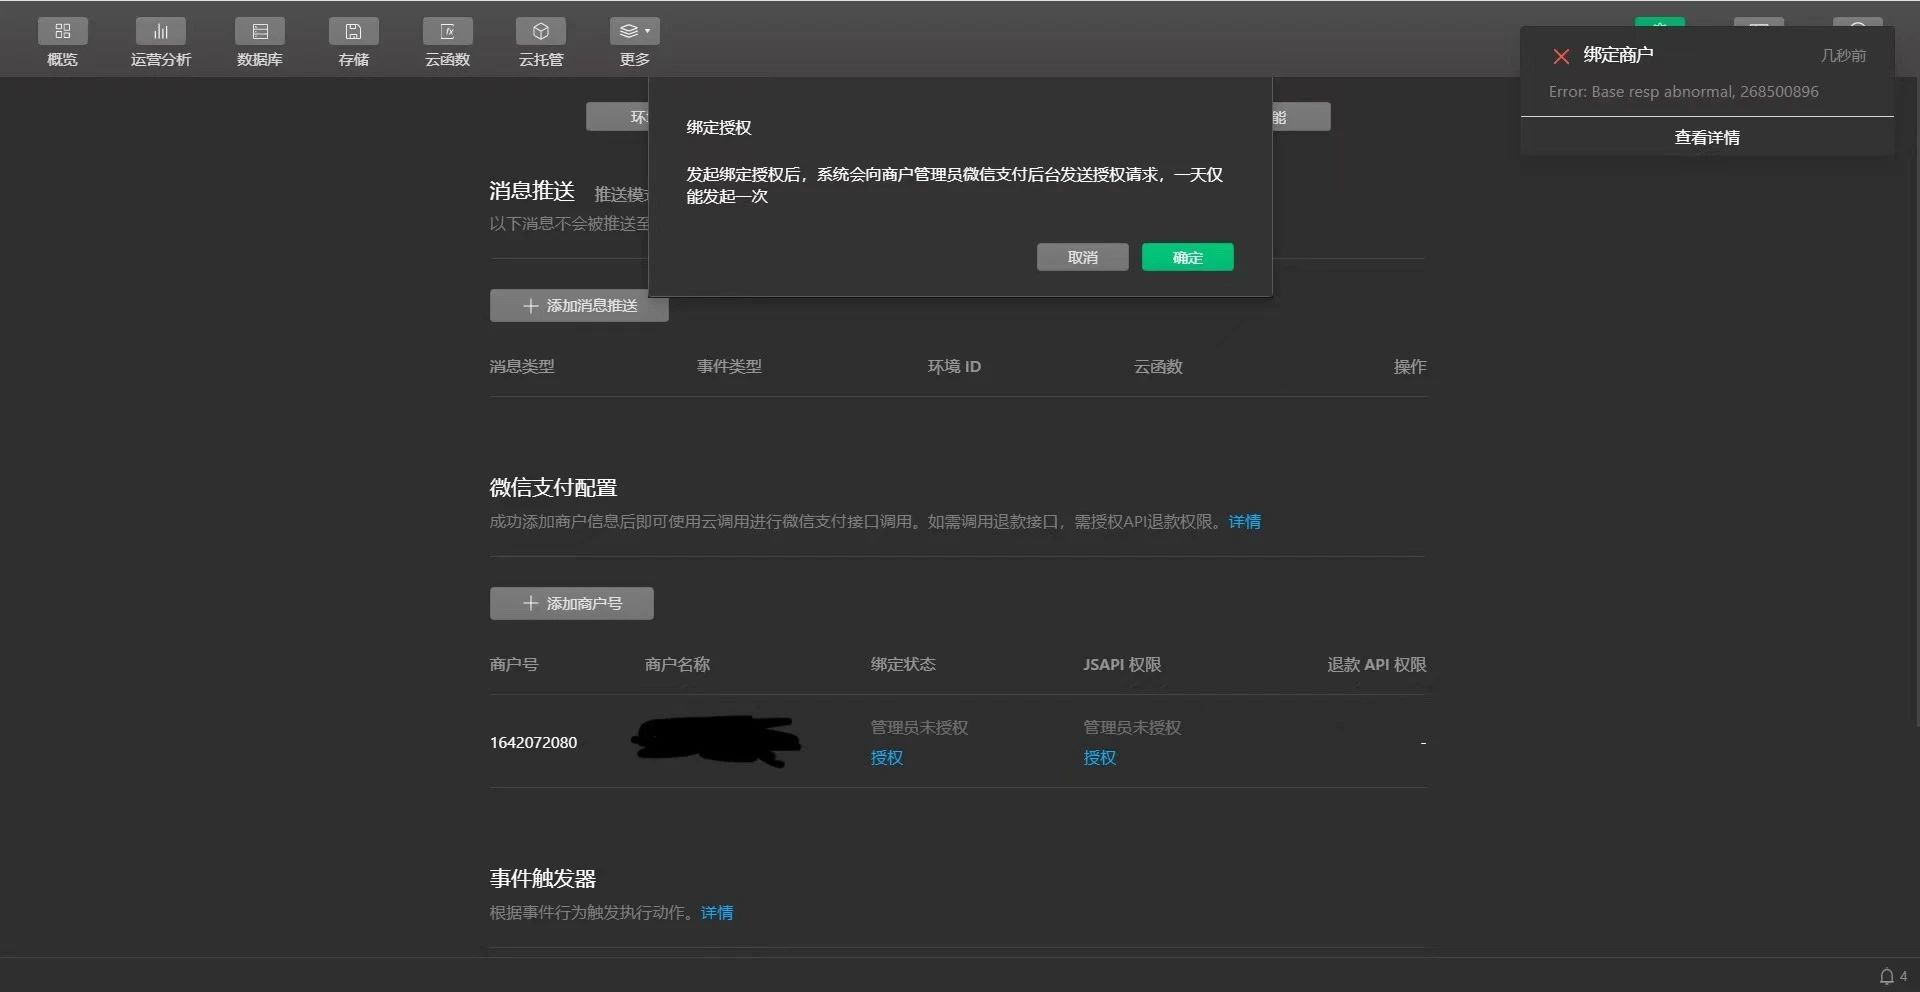1920x992 pixels.
Task: Click 授权 link under 绑定状态
Action: [x=886, y=757]
